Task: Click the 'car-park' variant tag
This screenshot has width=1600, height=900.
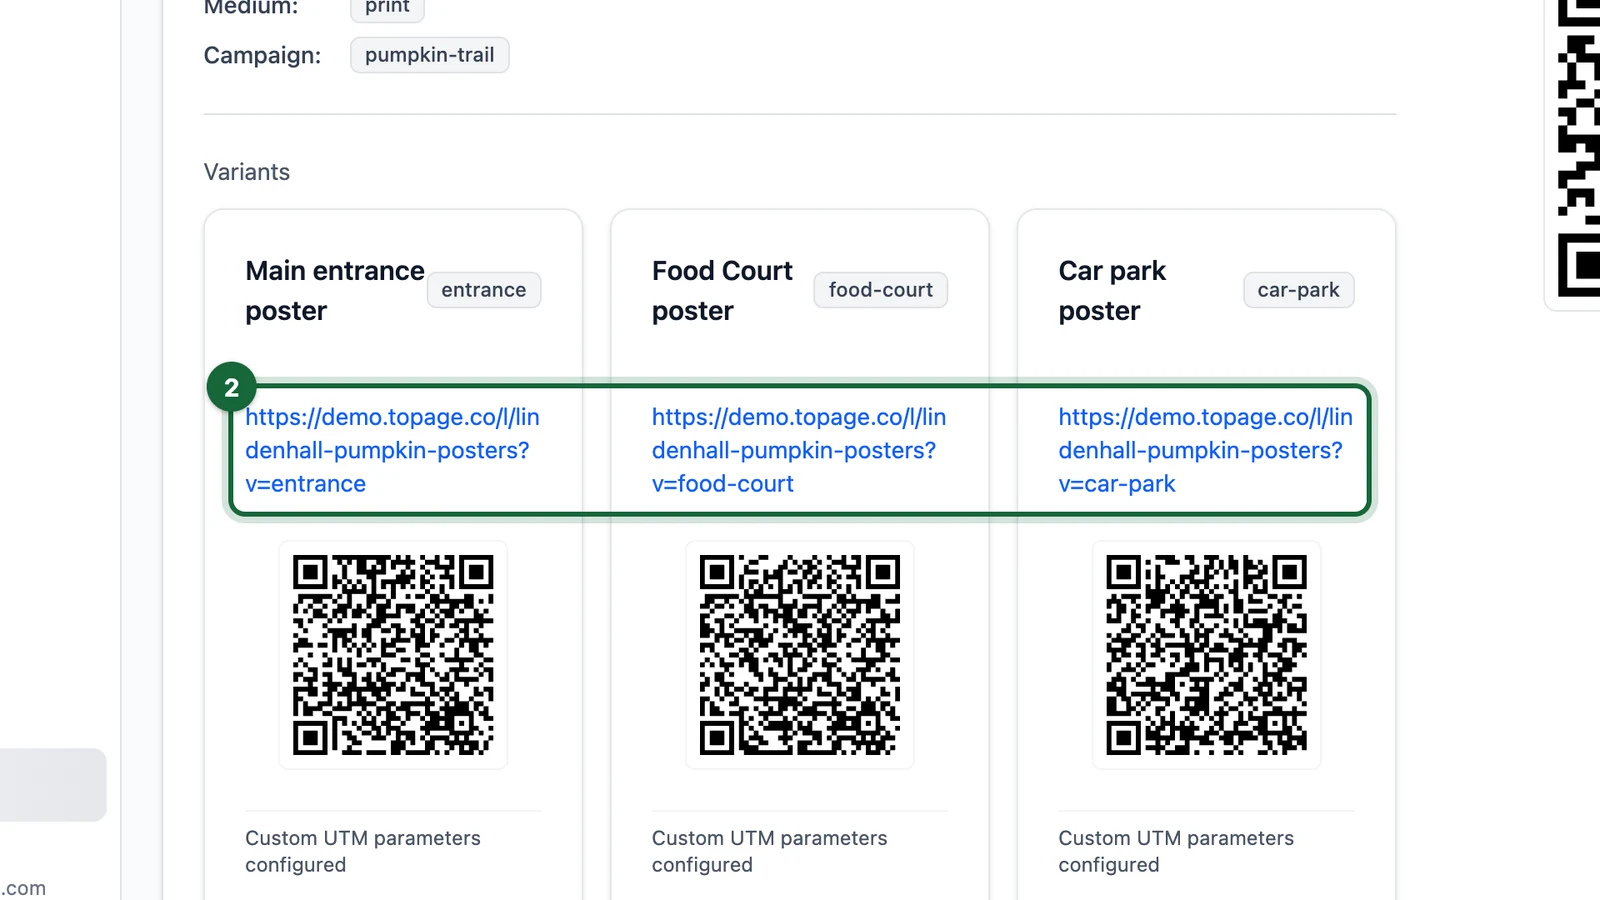Action: pyautogui.click(x=1298, y=290)
